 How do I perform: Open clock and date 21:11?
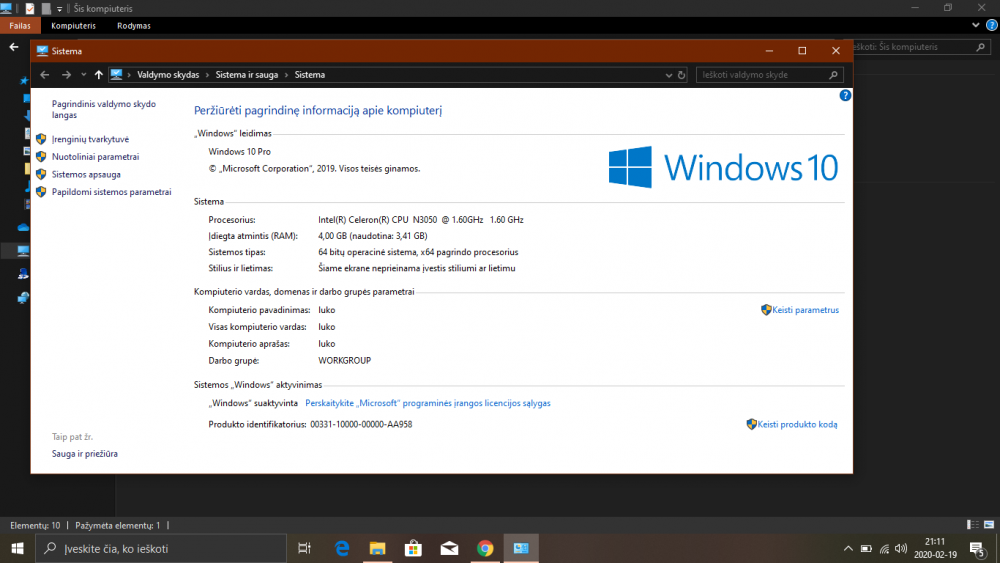[x=935, y=548]
